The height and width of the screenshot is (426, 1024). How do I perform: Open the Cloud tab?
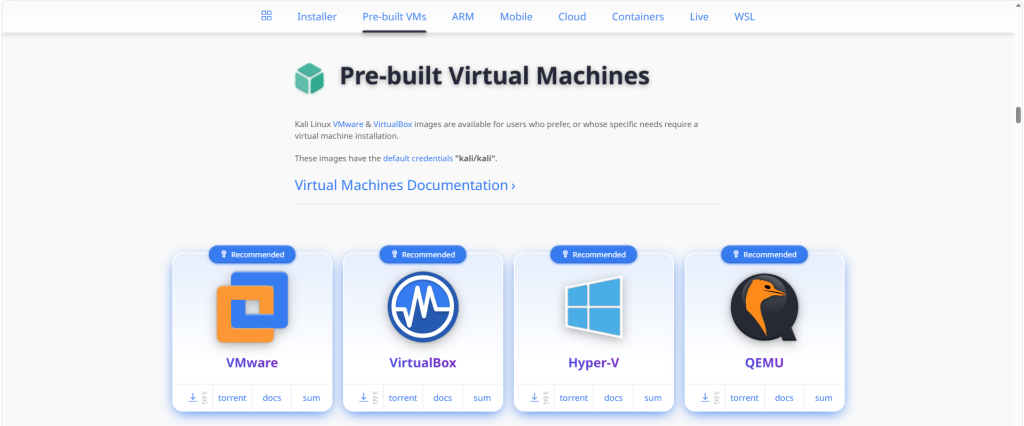(x=572, y=17)
